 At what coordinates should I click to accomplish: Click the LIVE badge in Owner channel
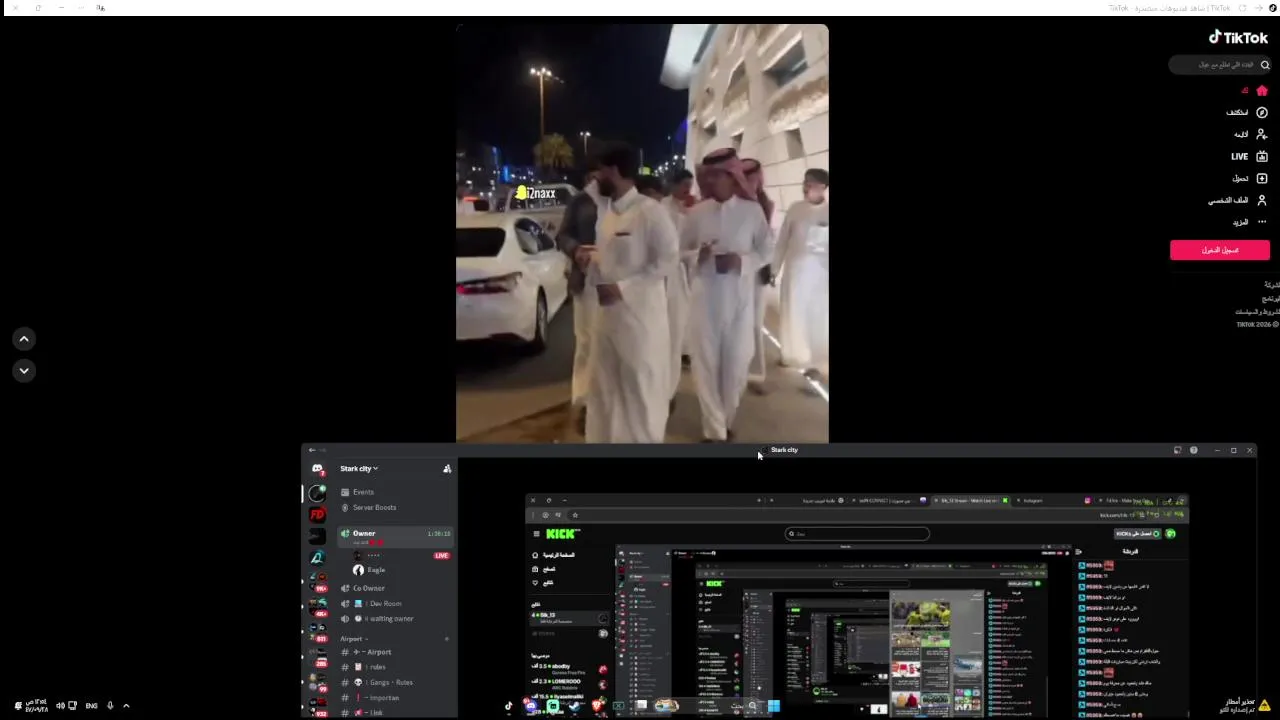(441, 555)
